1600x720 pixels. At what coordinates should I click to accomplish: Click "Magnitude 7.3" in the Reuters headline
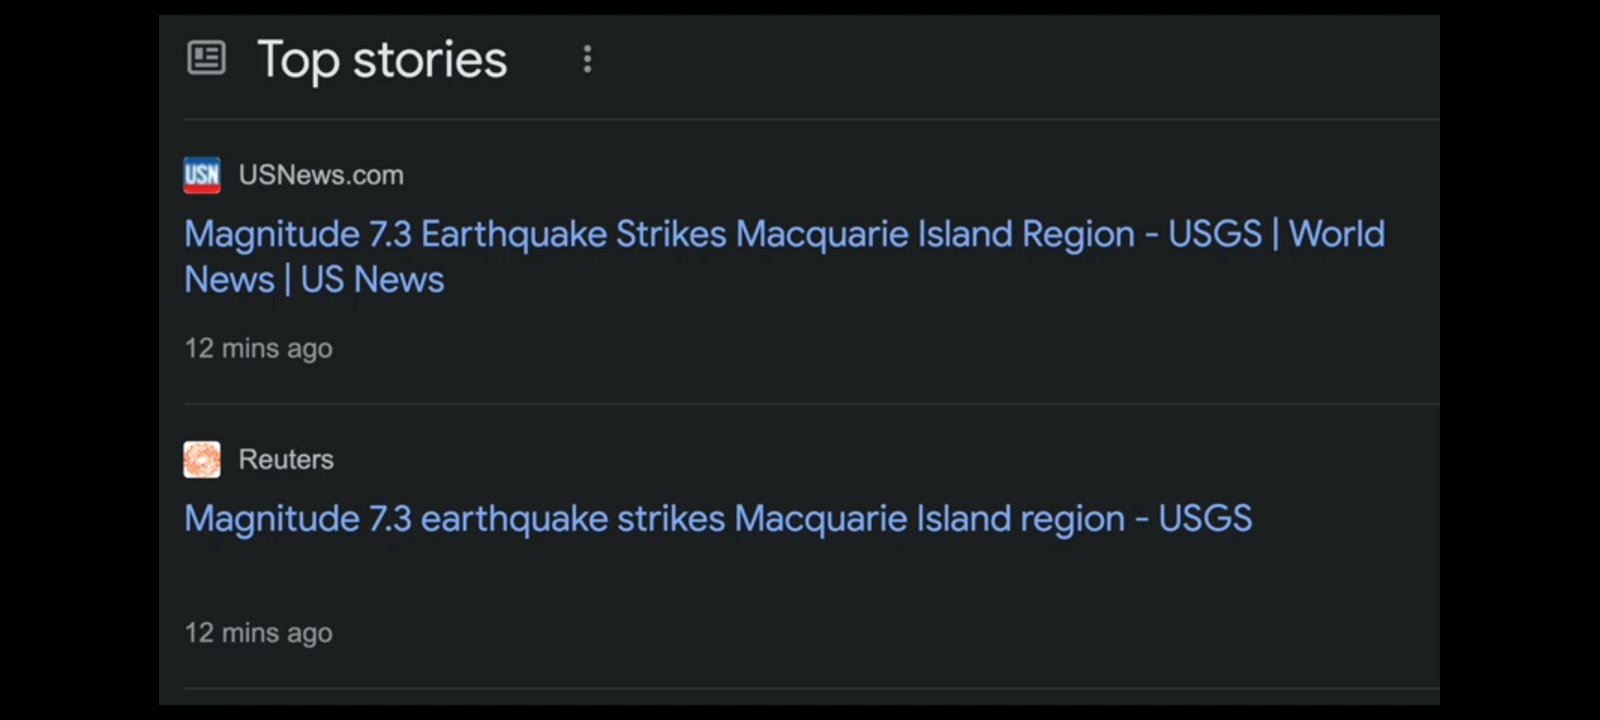point(298,519)
